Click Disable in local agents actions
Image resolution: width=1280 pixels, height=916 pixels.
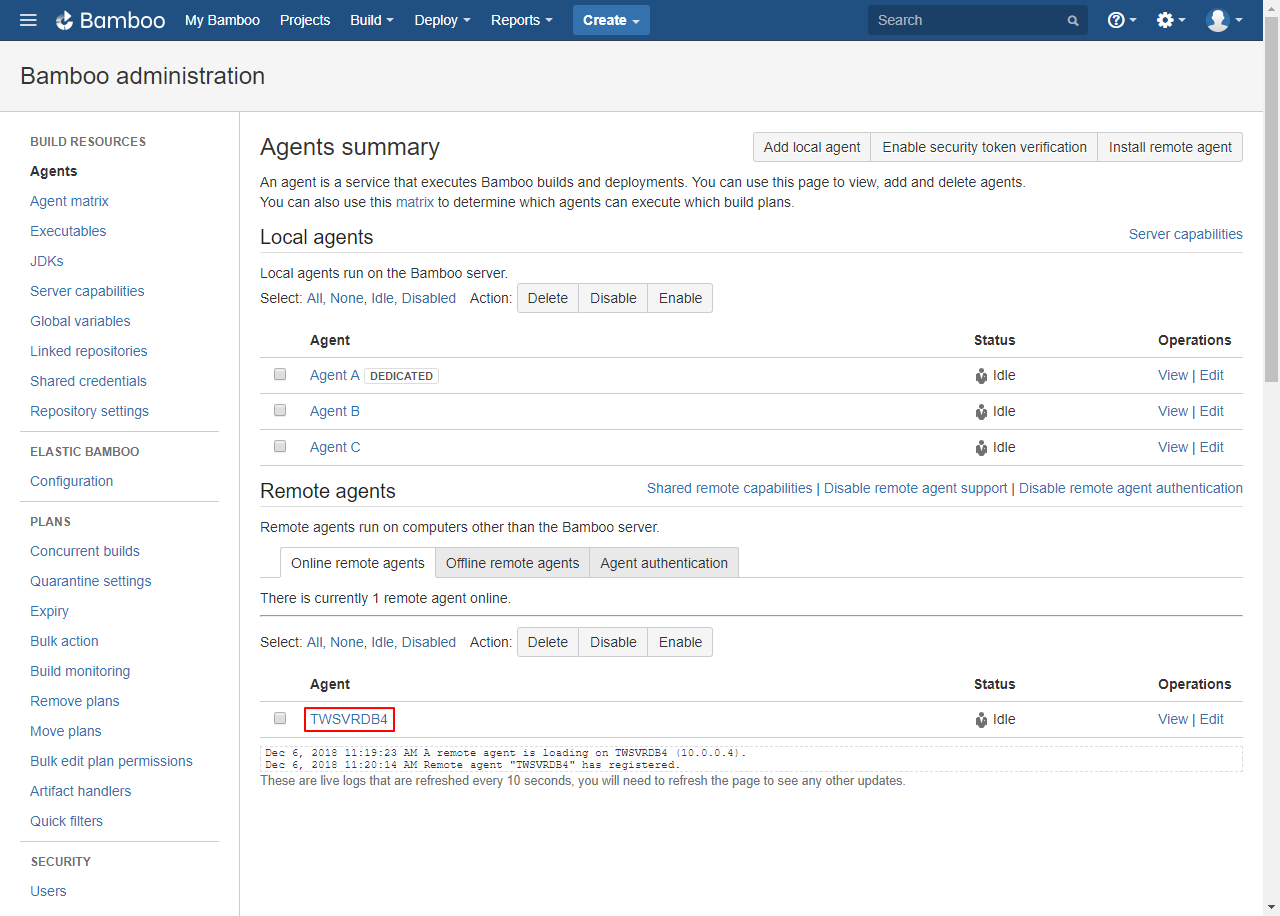(613, 298)
